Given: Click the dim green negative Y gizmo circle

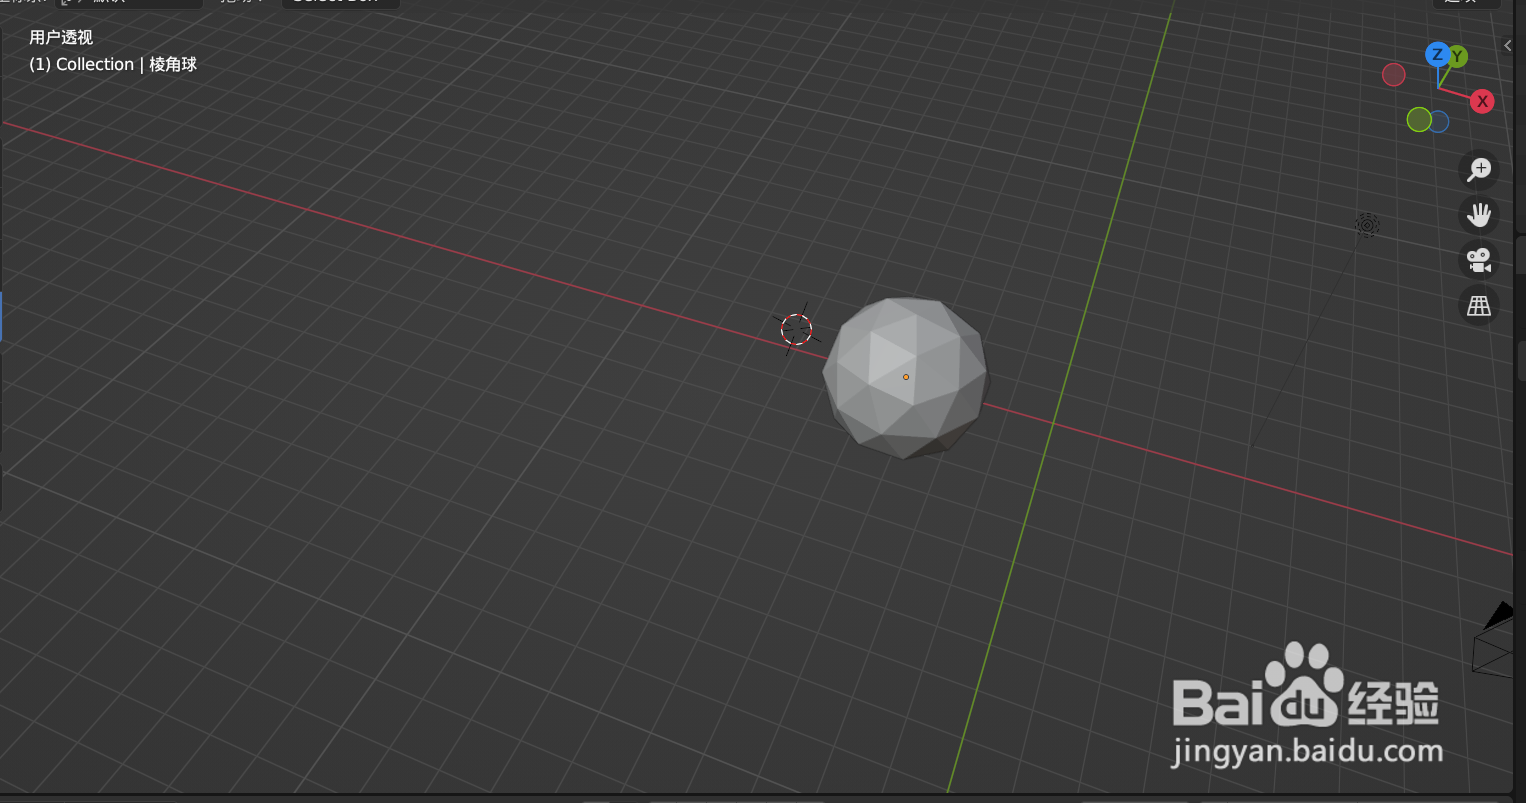Looking at the screenshot, I should (x=1419, y=120).
